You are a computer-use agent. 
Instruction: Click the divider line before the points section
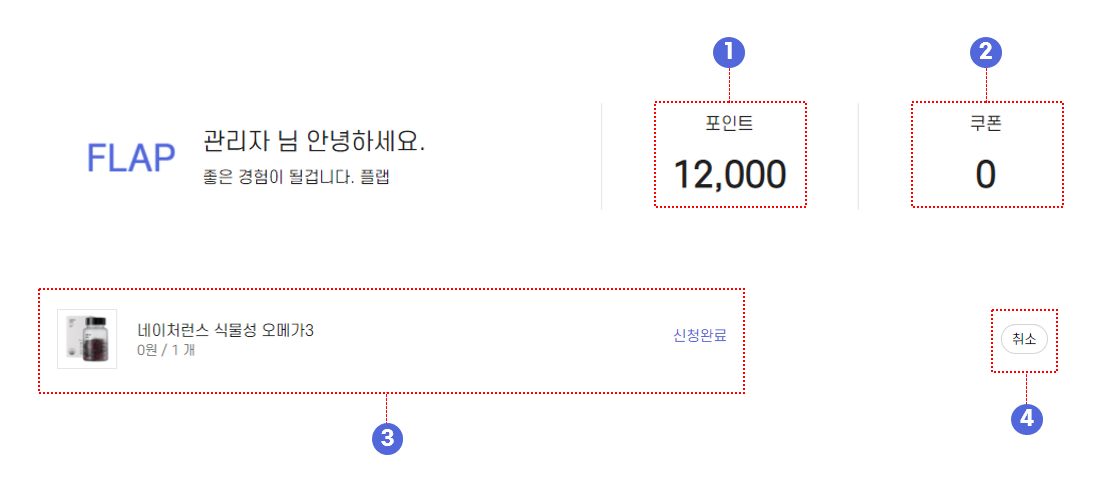pos(602,157)
